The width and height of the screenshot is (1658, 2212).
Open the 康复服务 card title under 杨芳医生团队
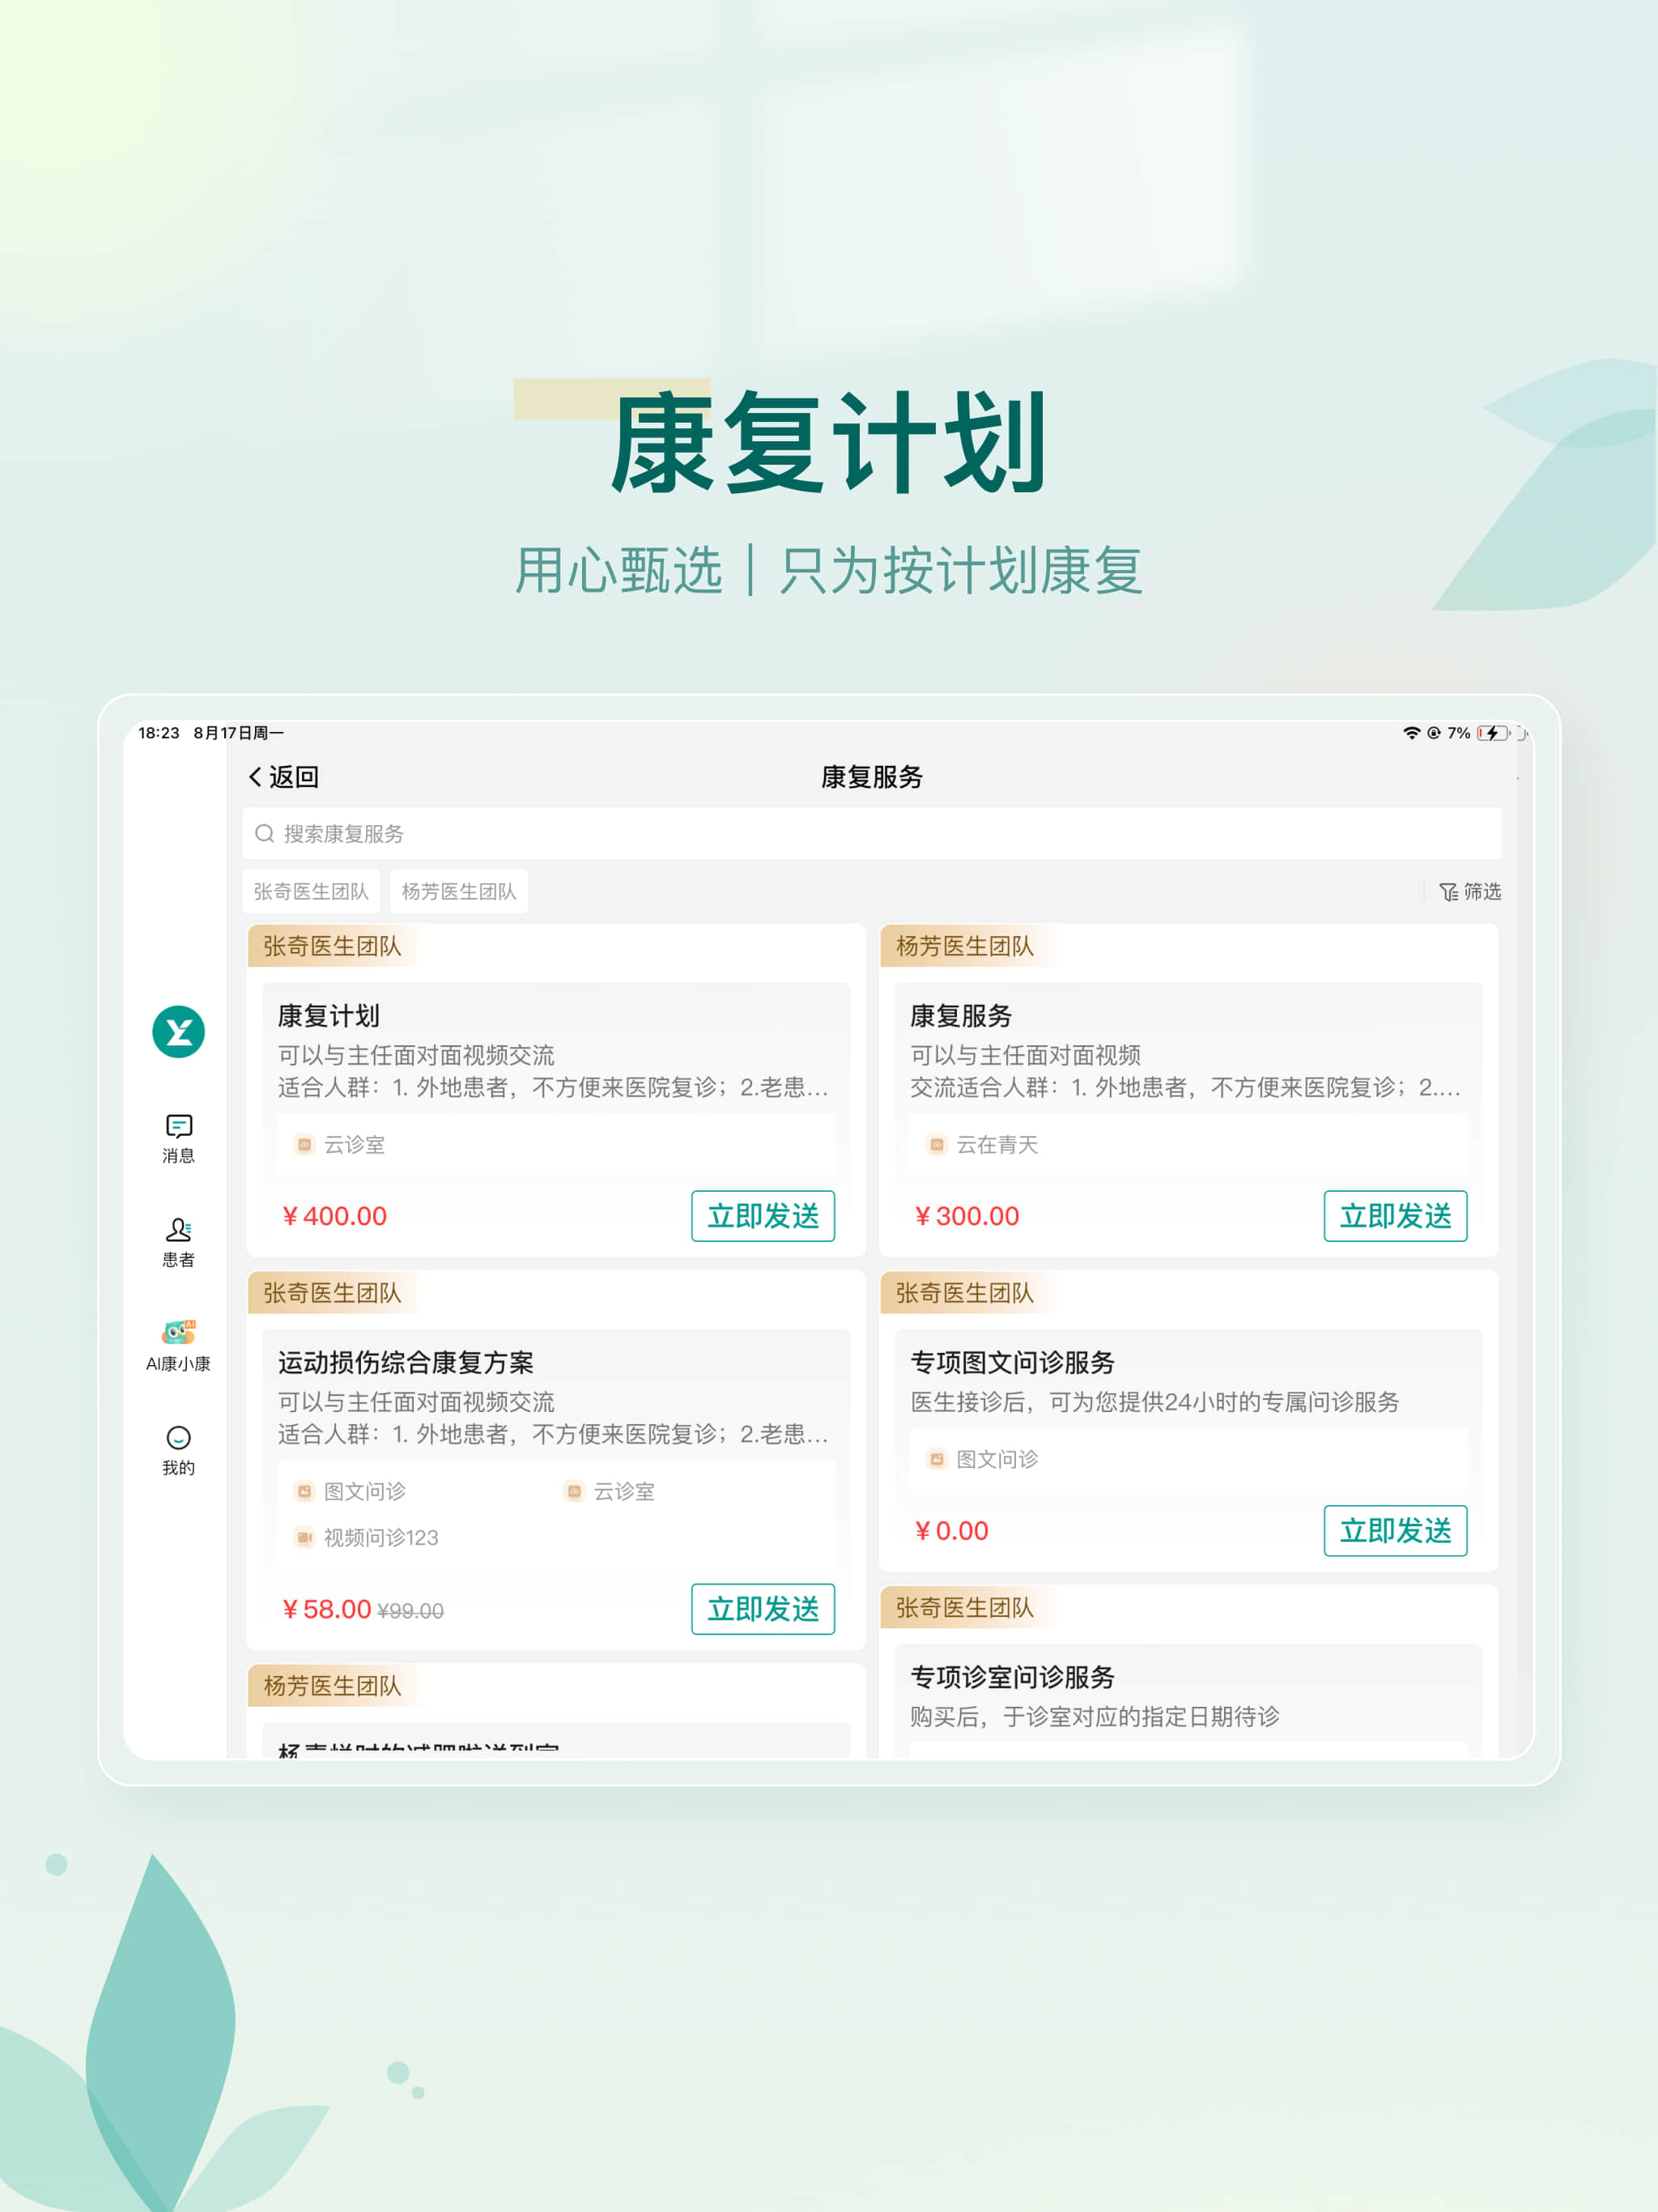pyautogui.click(x=961, y=1016)
